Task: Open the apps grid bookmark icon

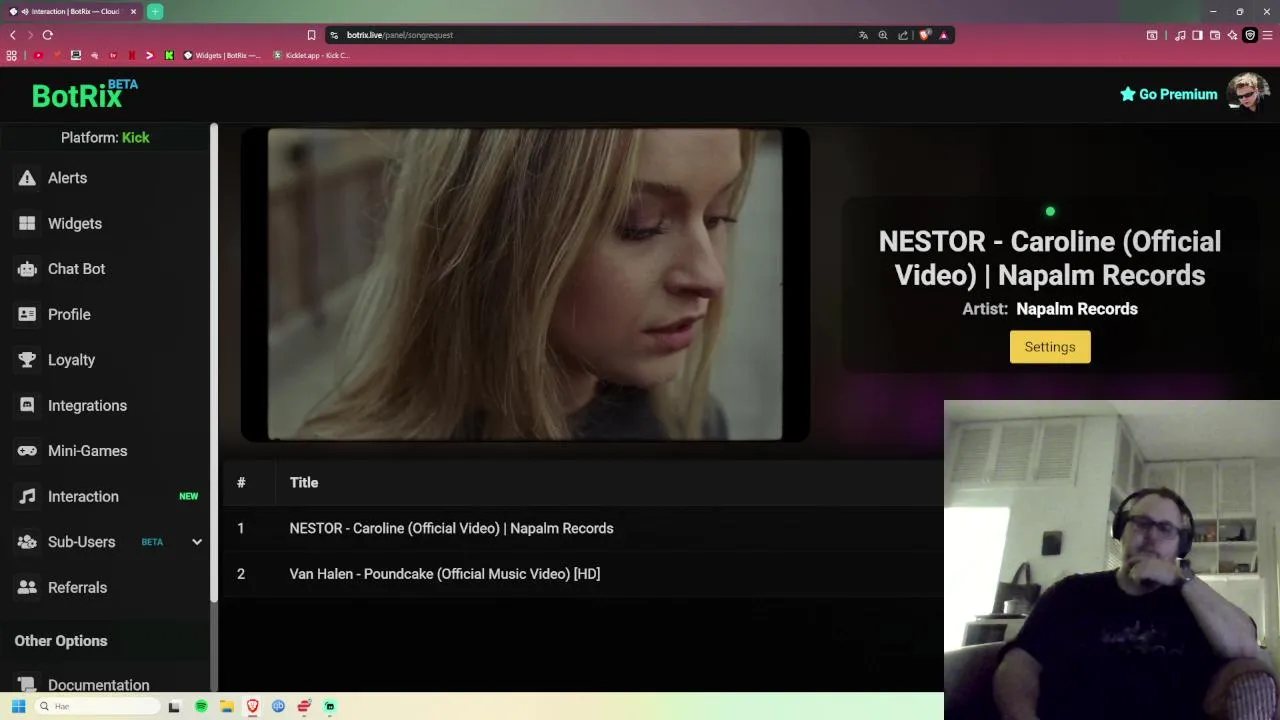Action: (12, 55)
